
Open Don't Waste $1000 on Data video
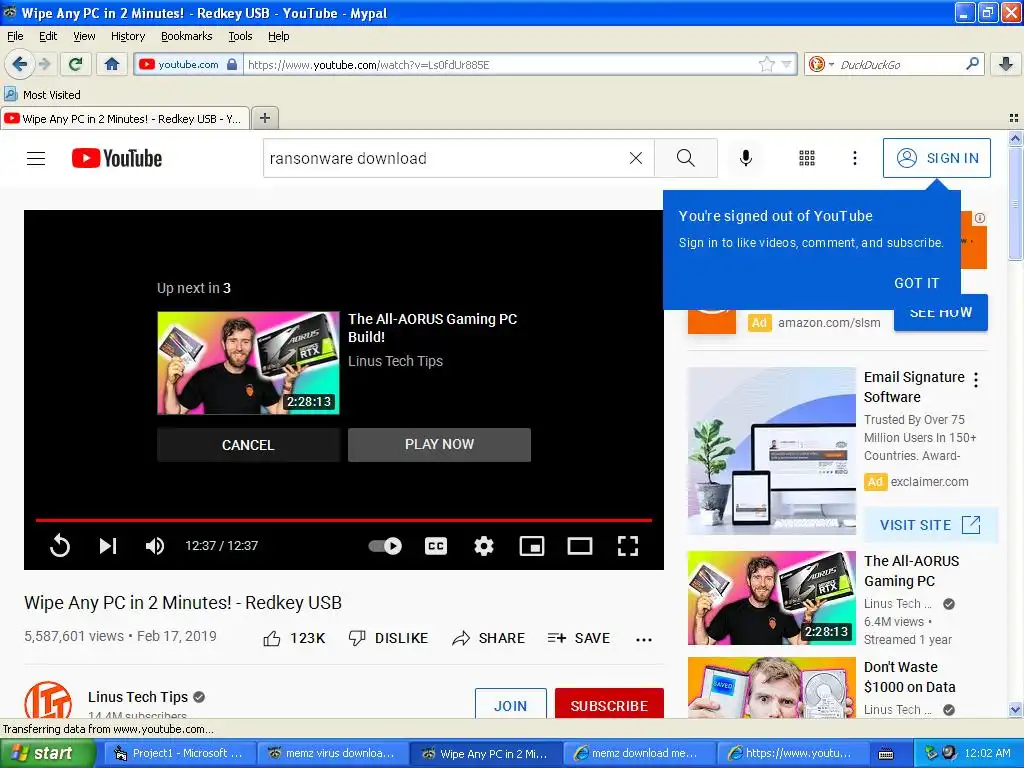[771, 688]
